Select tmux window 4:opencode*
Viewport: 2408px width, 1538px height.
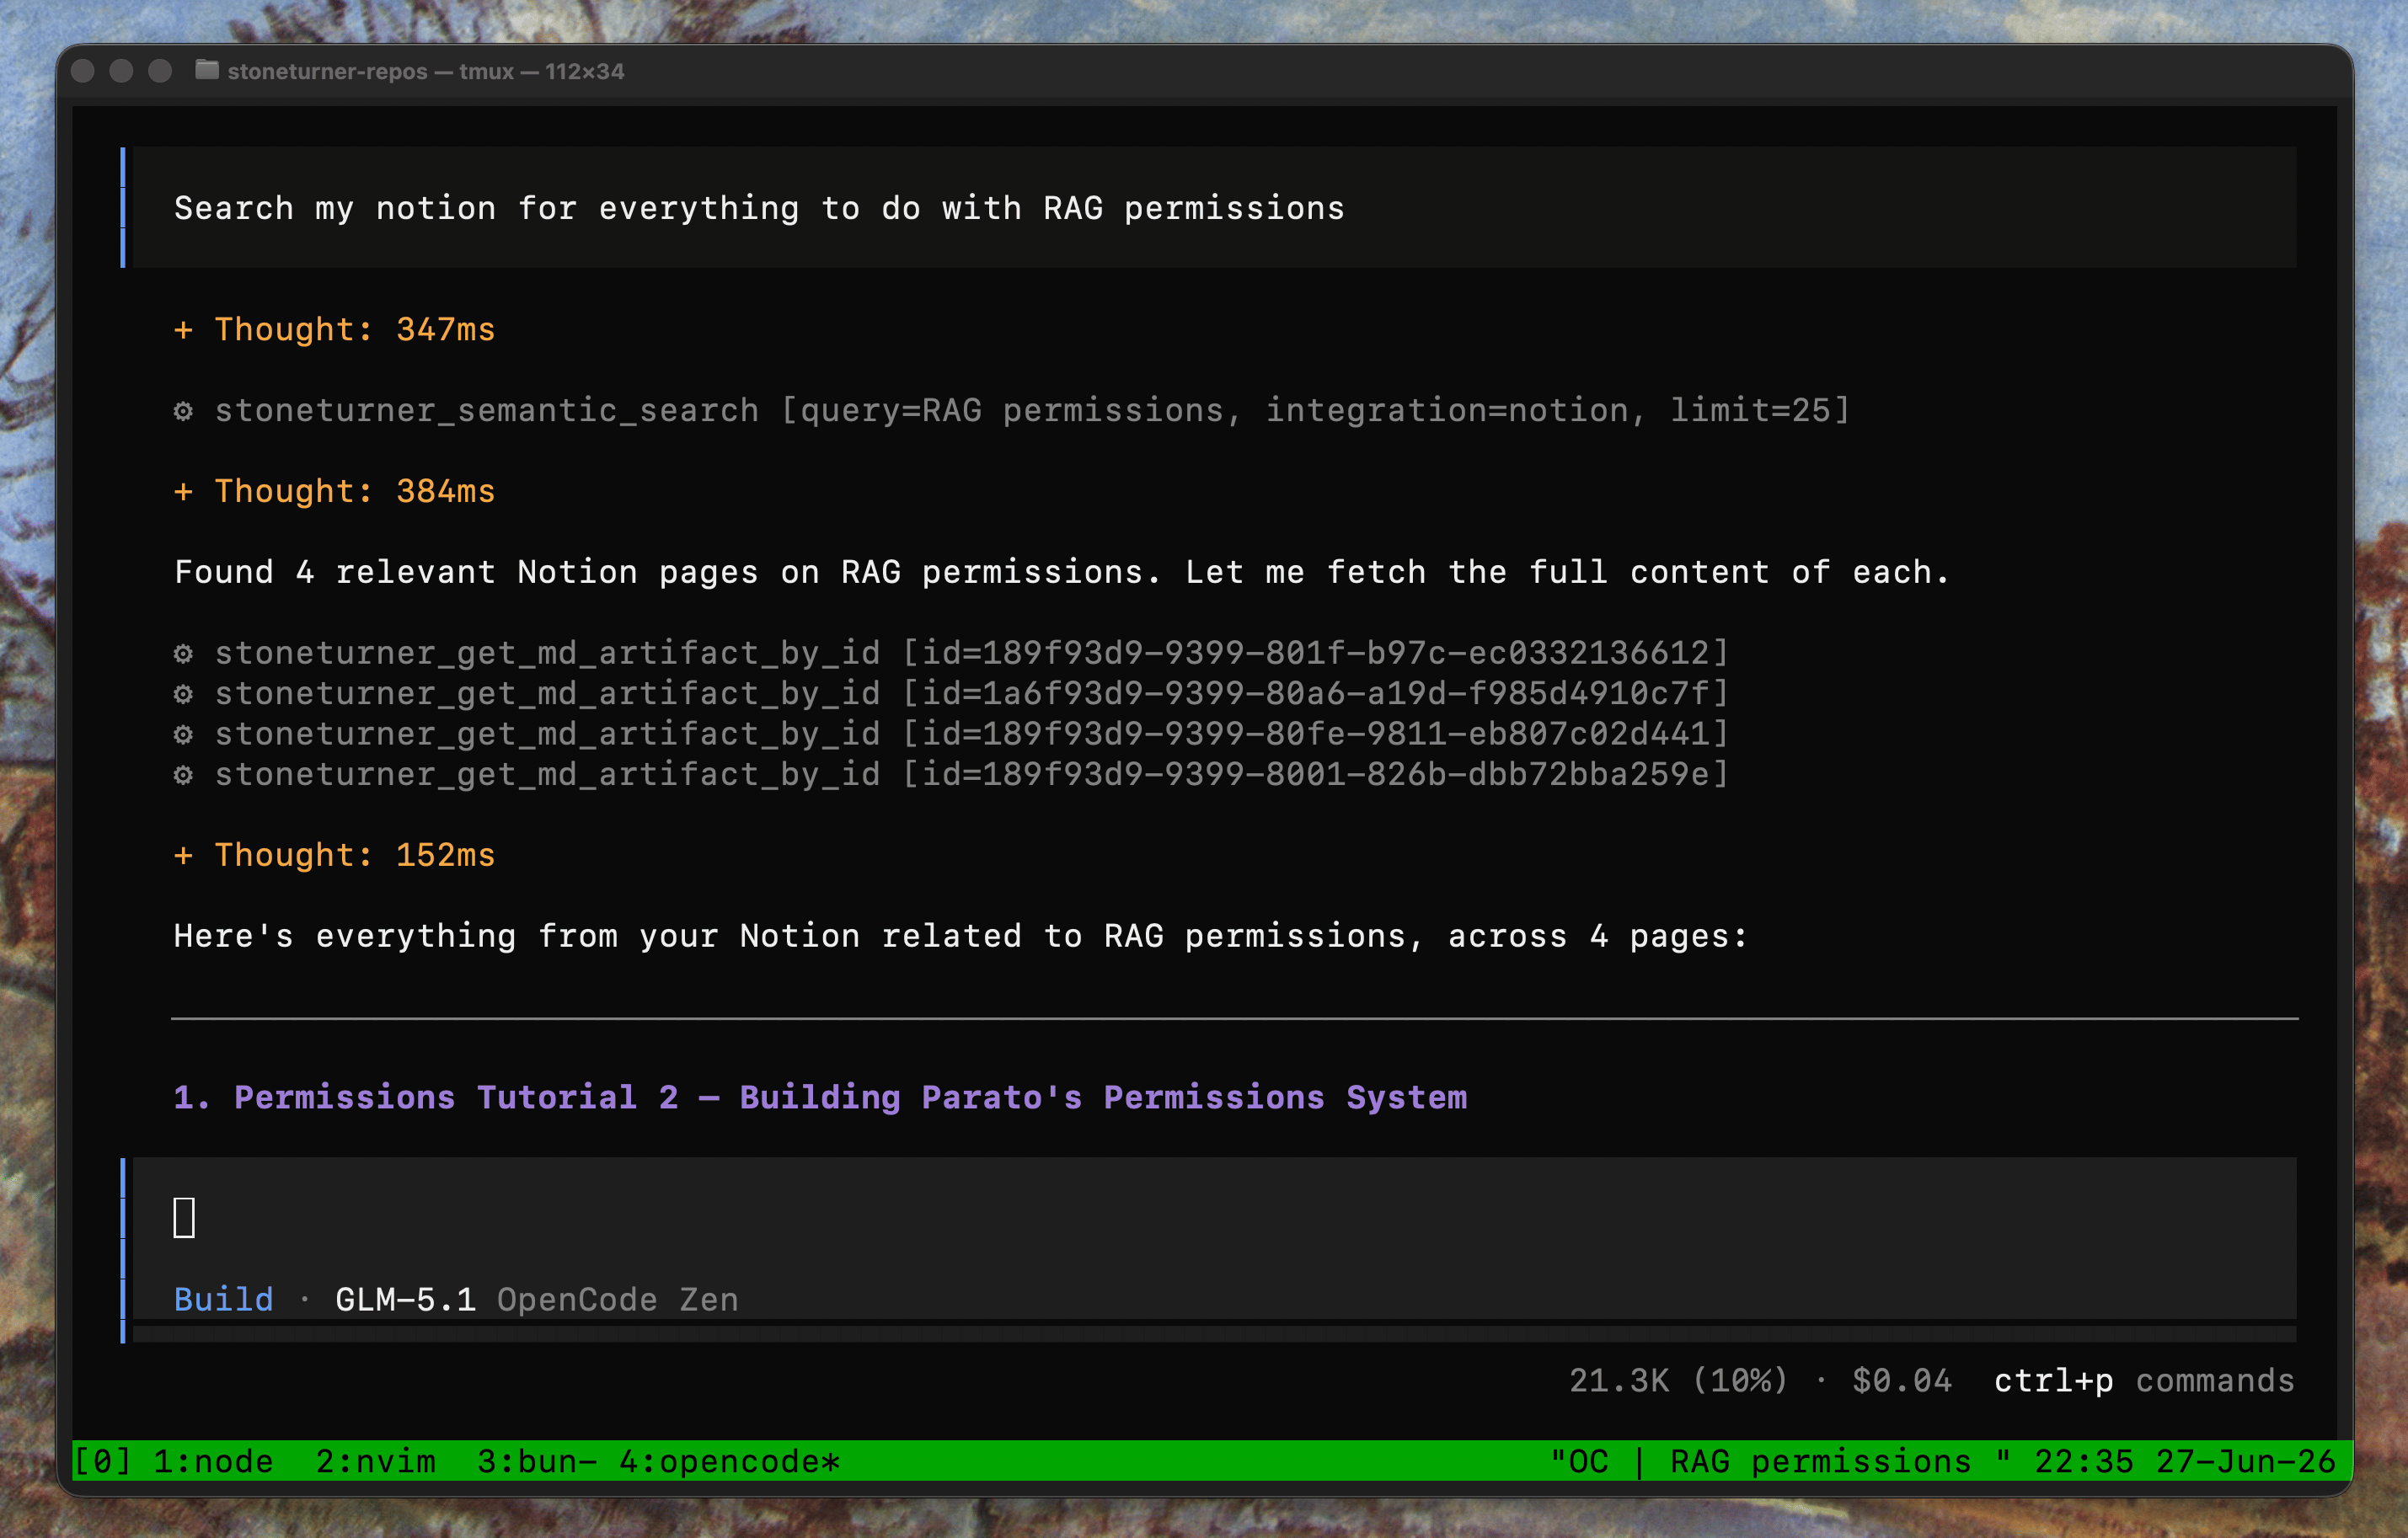point(729,1462)
